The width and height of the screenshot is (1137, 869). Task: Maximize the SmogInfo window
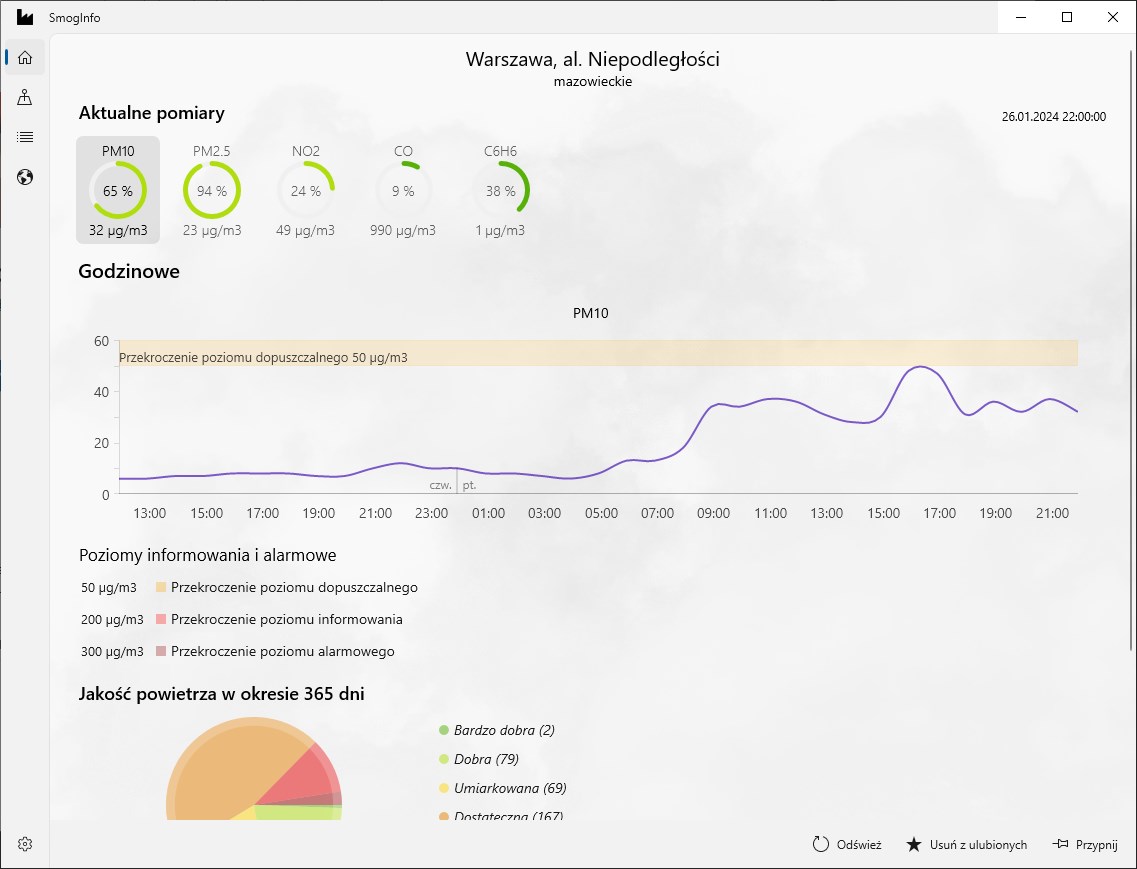tap(1067, 17)
